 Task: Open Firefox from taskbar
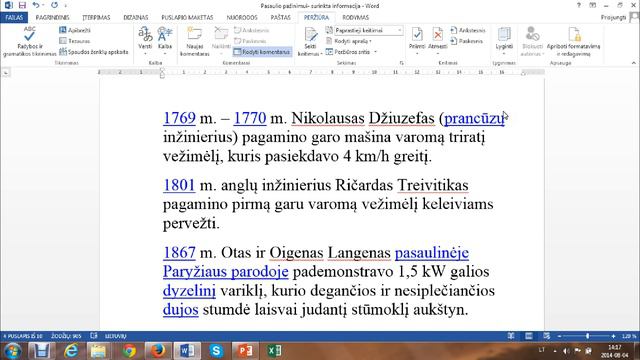[x=158, y=351]
